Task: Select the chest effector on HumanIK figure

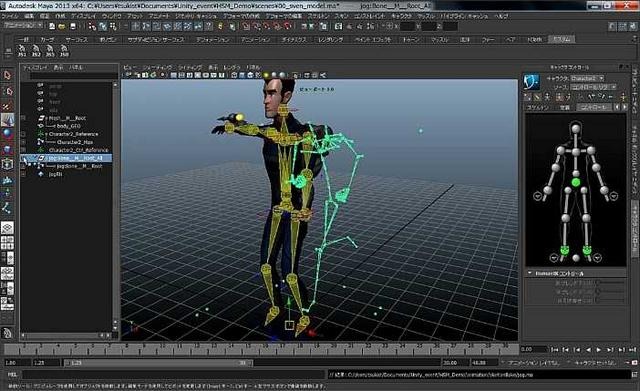Action: (576, 152)
